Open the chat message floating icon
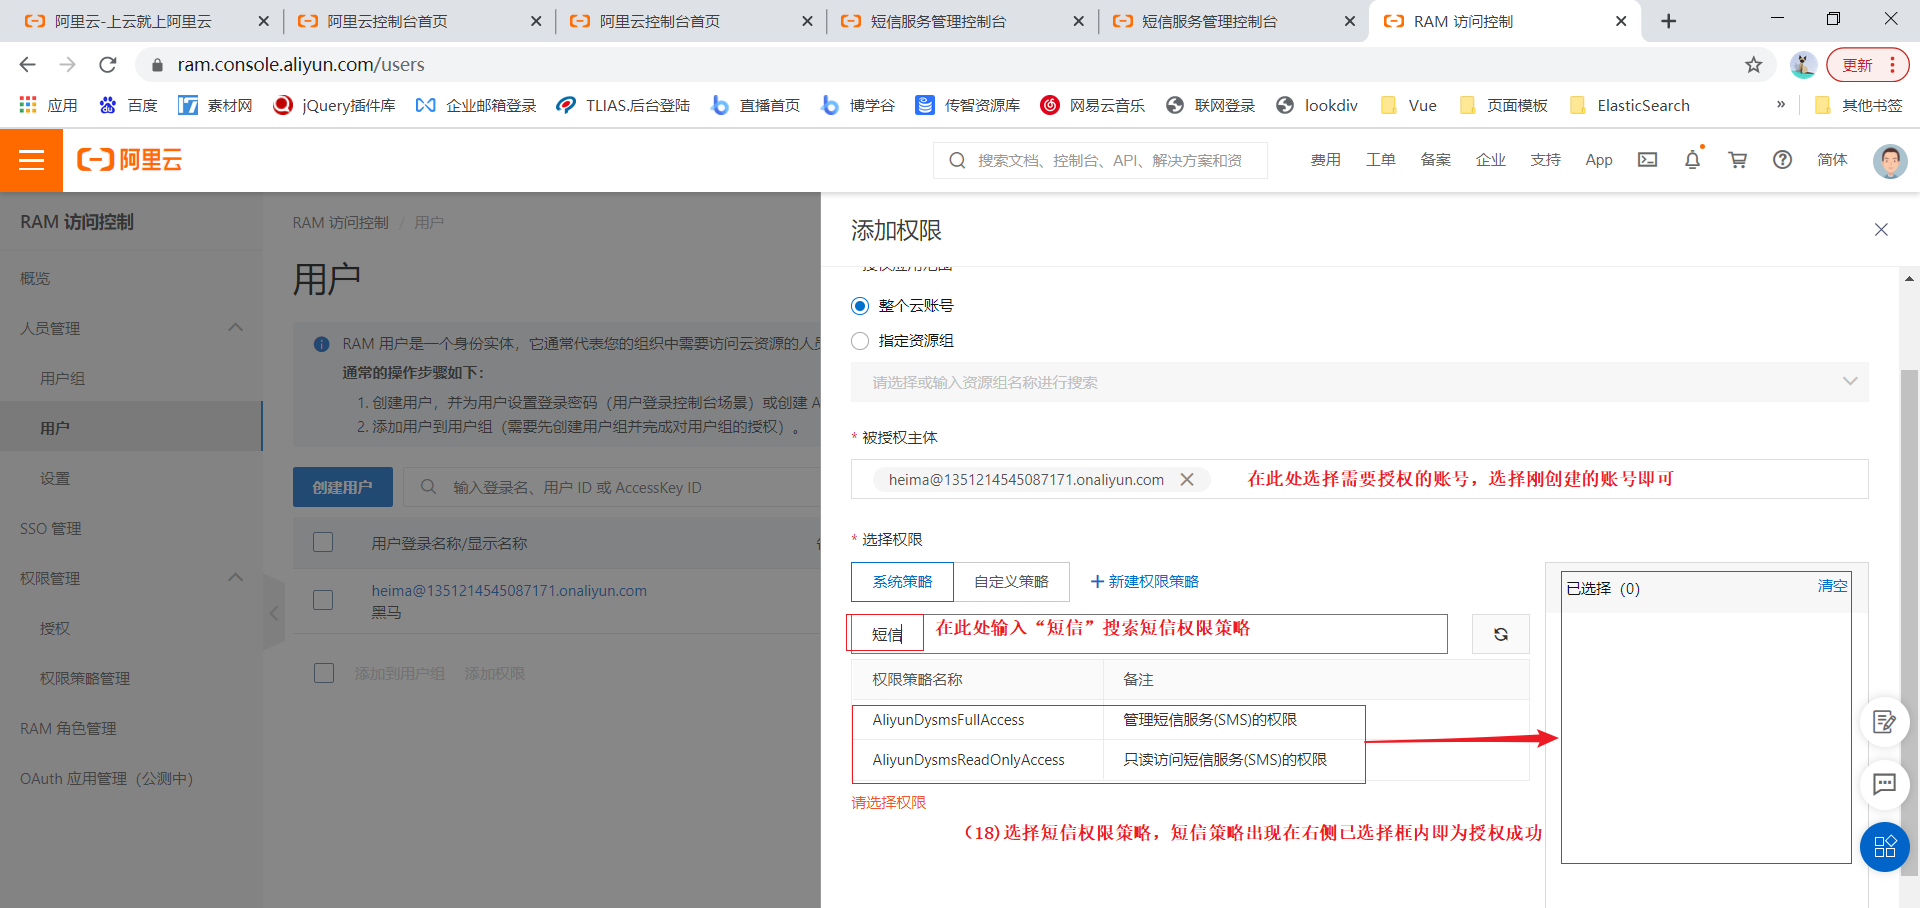 pos(1884,784)
